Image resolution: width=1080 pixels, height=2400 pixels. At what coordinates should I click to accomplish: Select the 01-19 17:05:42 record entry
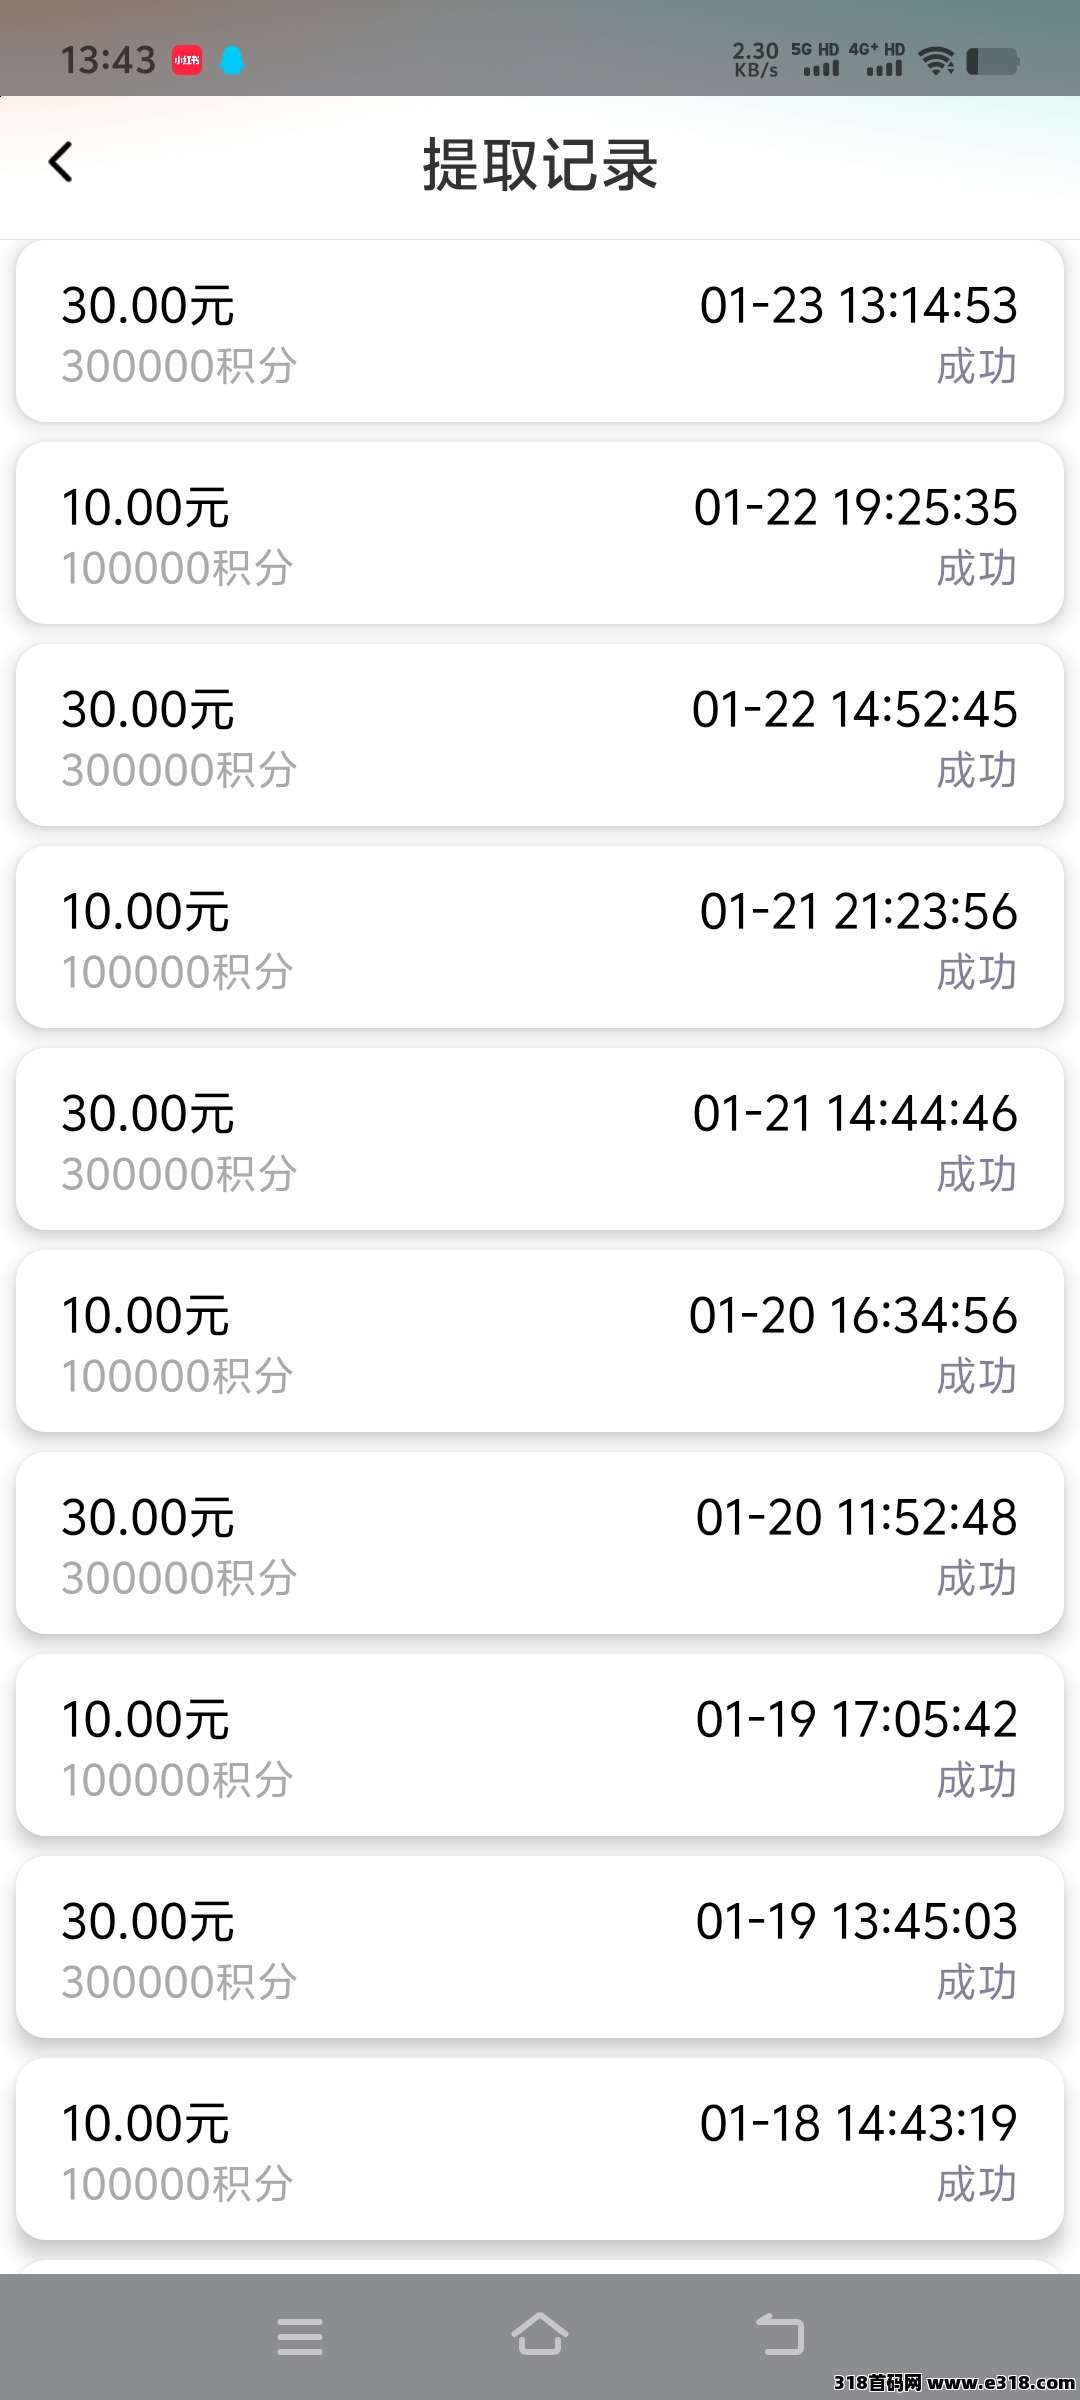(540, 1745)
